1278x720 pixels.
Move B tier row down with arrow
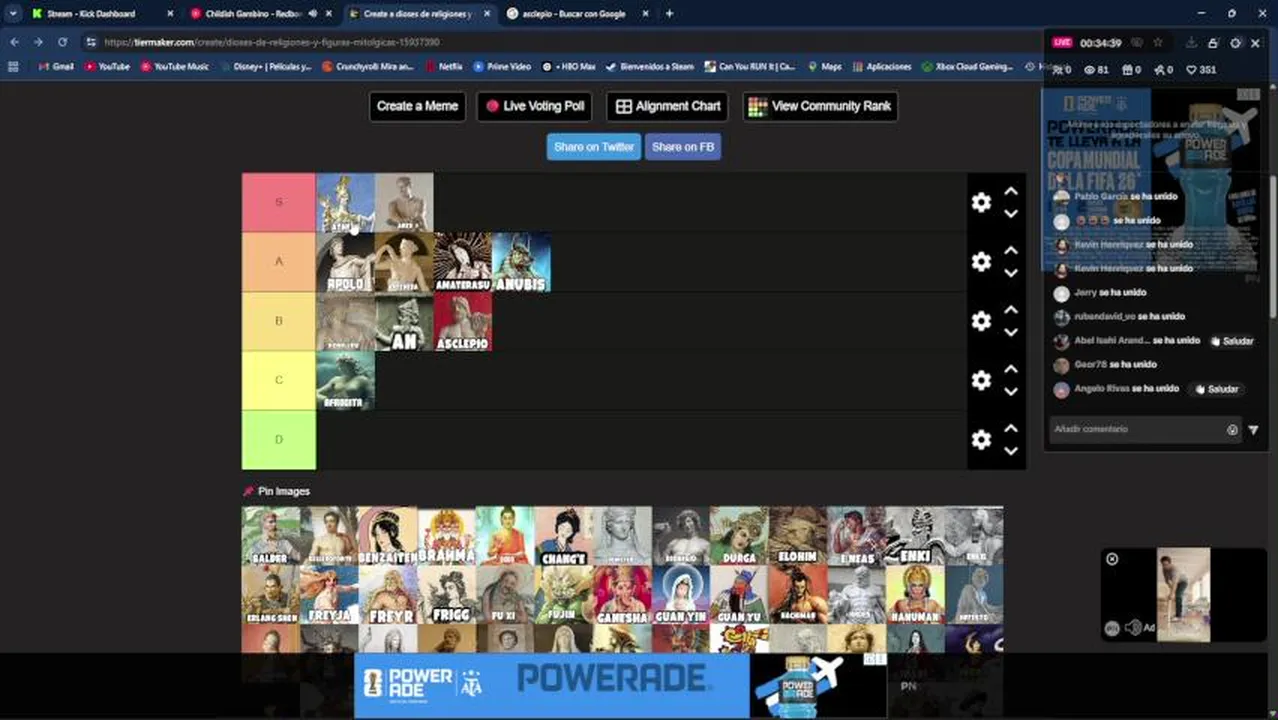coord(1011,332)
